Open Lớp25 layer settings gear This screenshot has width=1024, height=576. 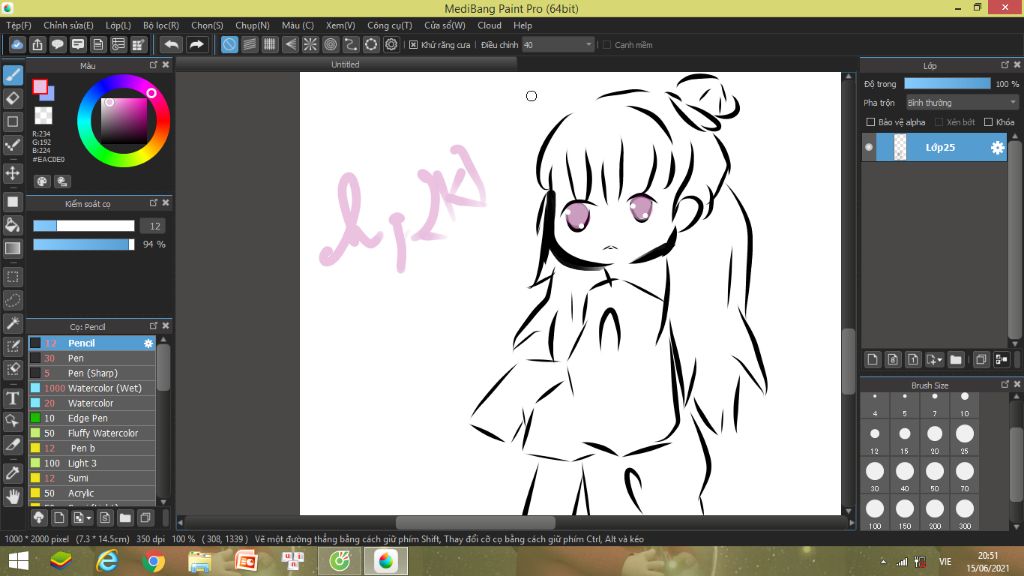(997, 148)
